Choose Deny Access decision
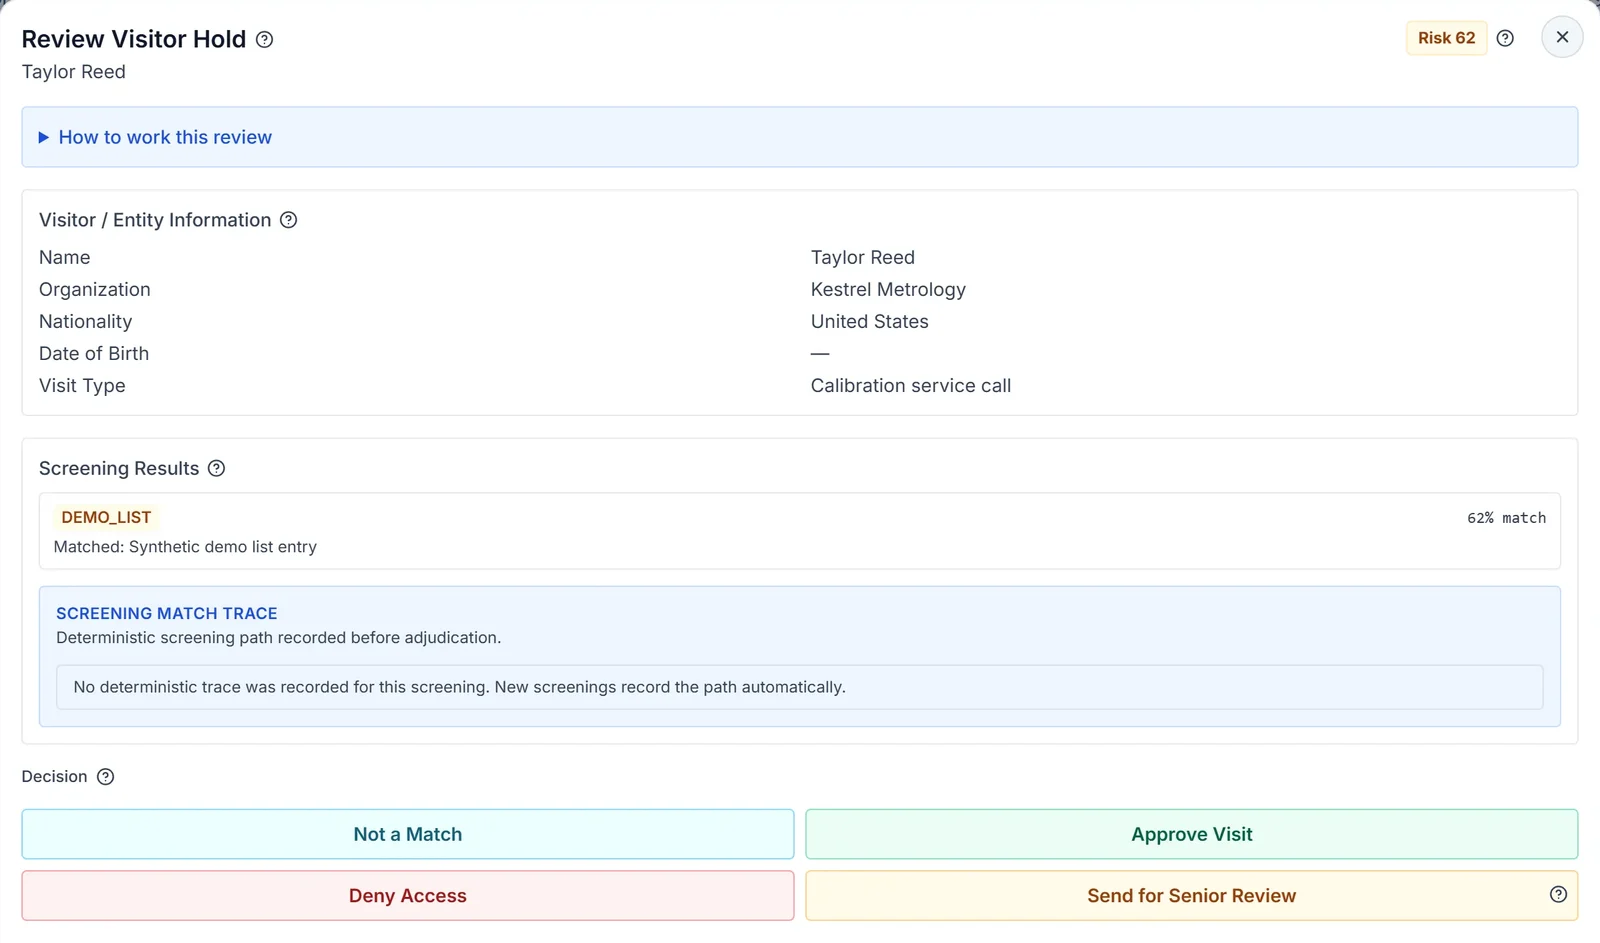The image size is (1600, 943). pos(408,895)
